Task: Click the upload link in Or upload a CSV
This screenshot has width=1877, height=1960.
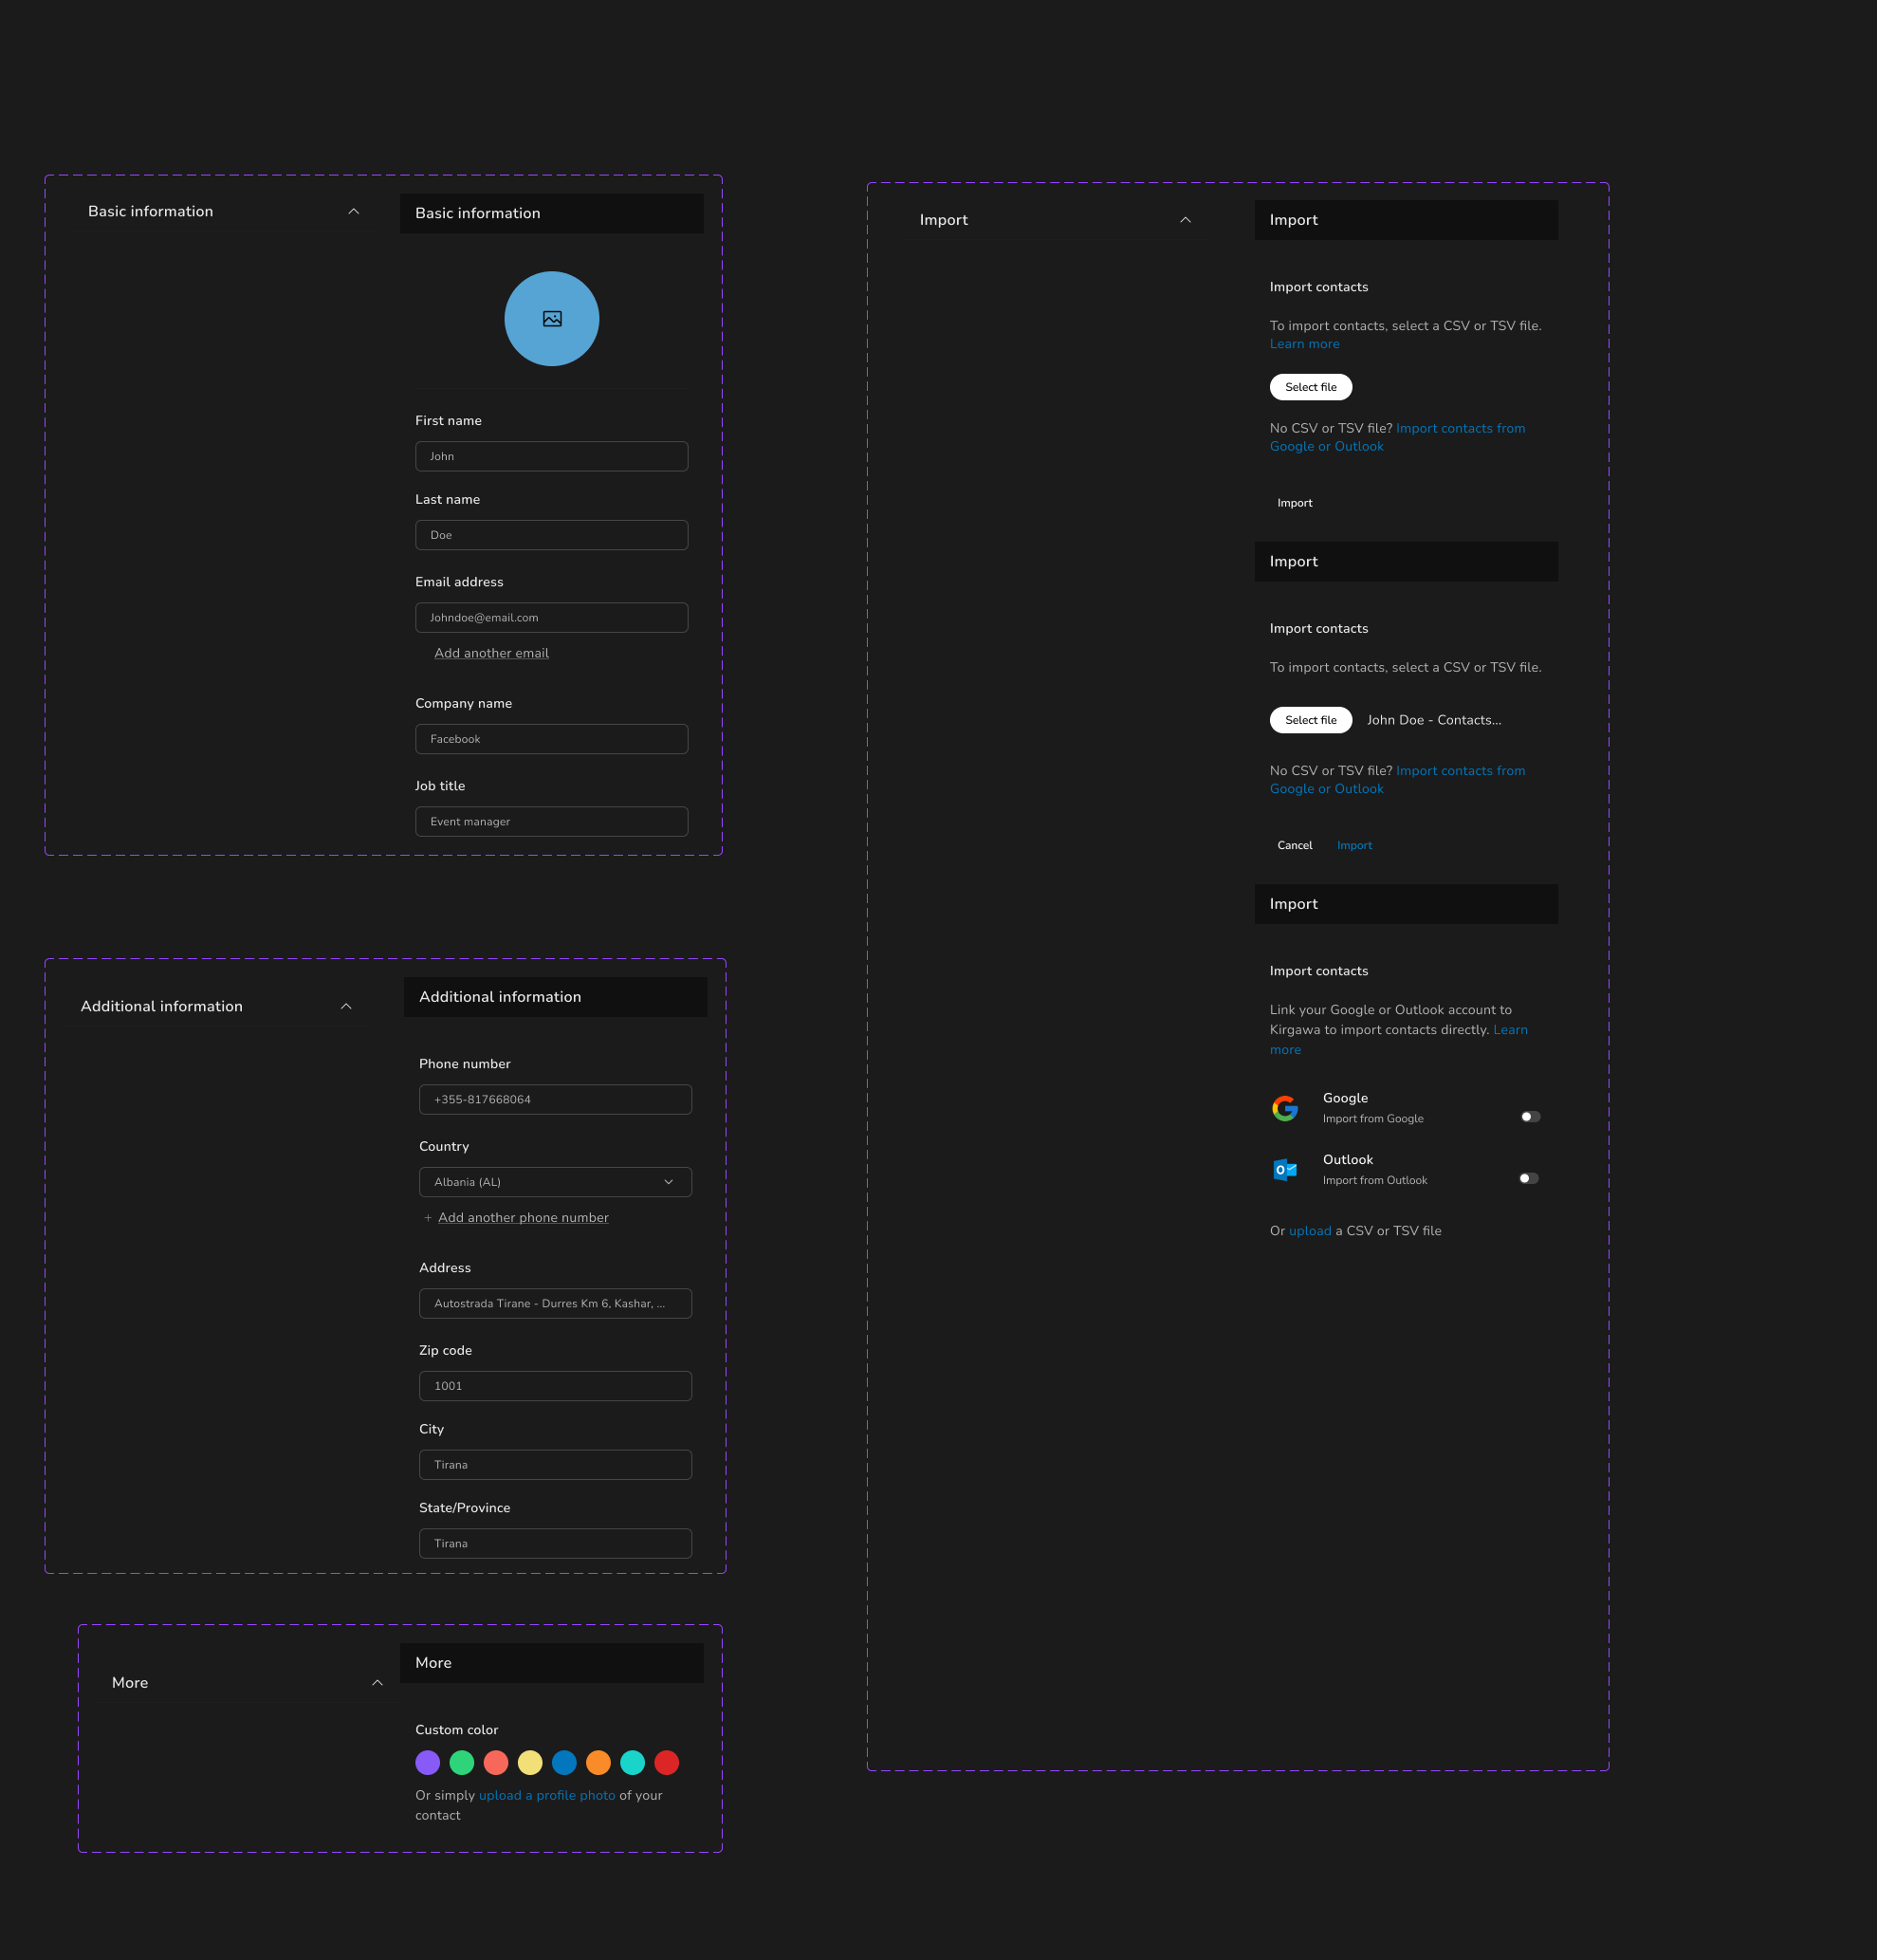Action: point(1310,1231)
